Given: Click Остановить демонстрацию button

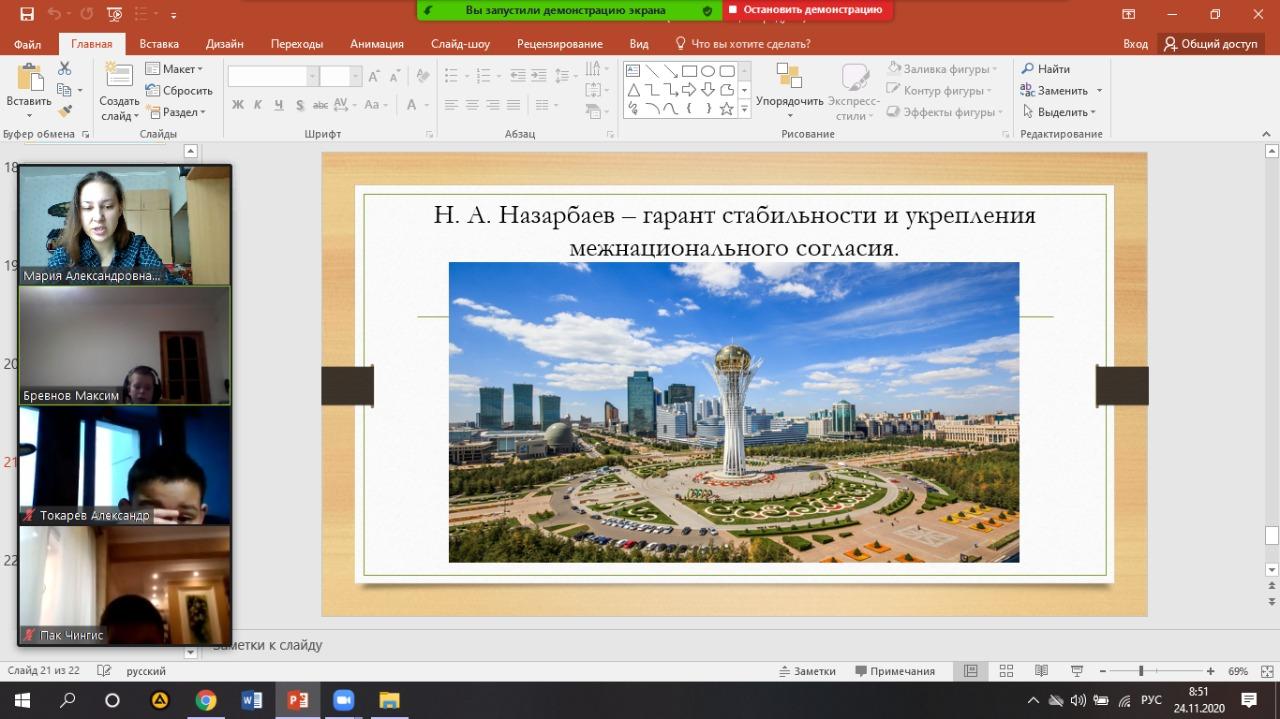Looking at the screenshot, I should pyautogui.click(x=806, y=10).
